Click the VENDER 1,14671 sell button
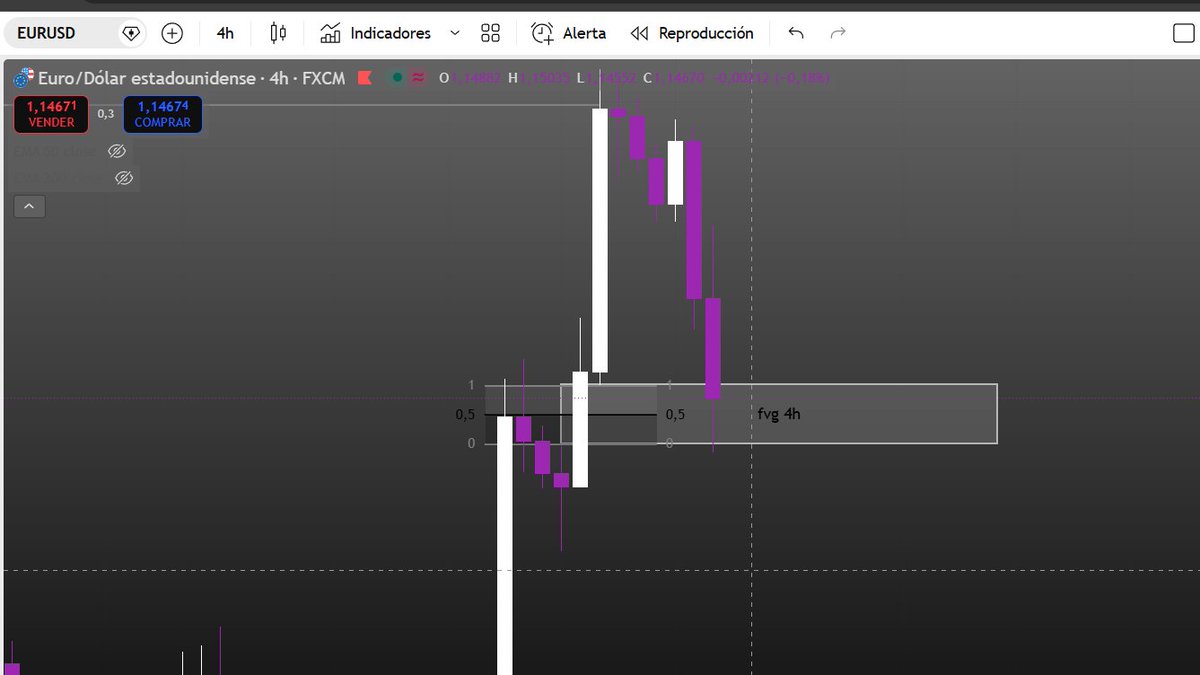 pos(51,114)
